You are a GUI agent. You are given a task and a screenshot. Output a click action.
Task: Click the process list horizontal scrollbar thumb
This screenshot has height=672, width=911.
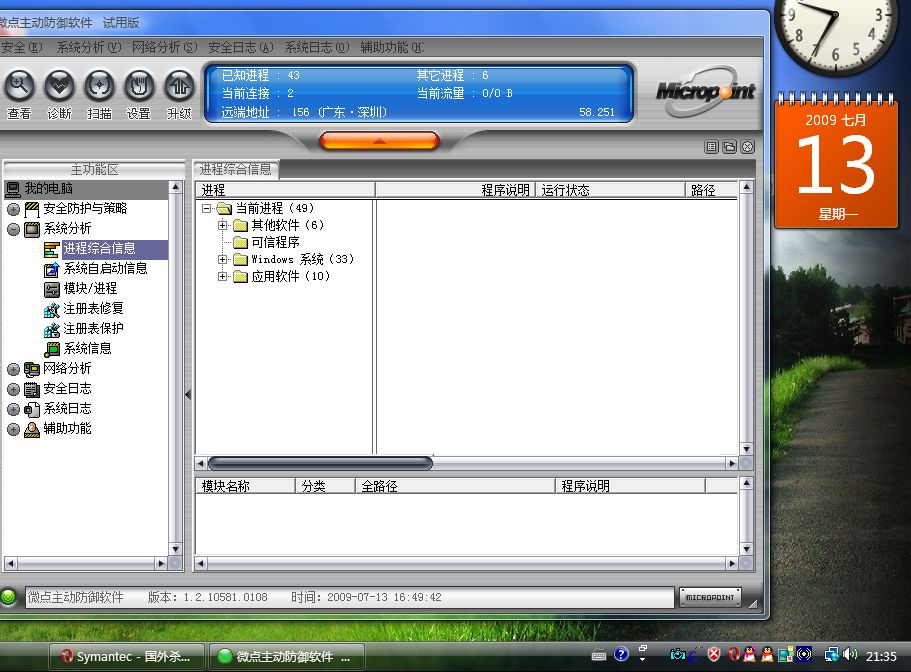320,463
